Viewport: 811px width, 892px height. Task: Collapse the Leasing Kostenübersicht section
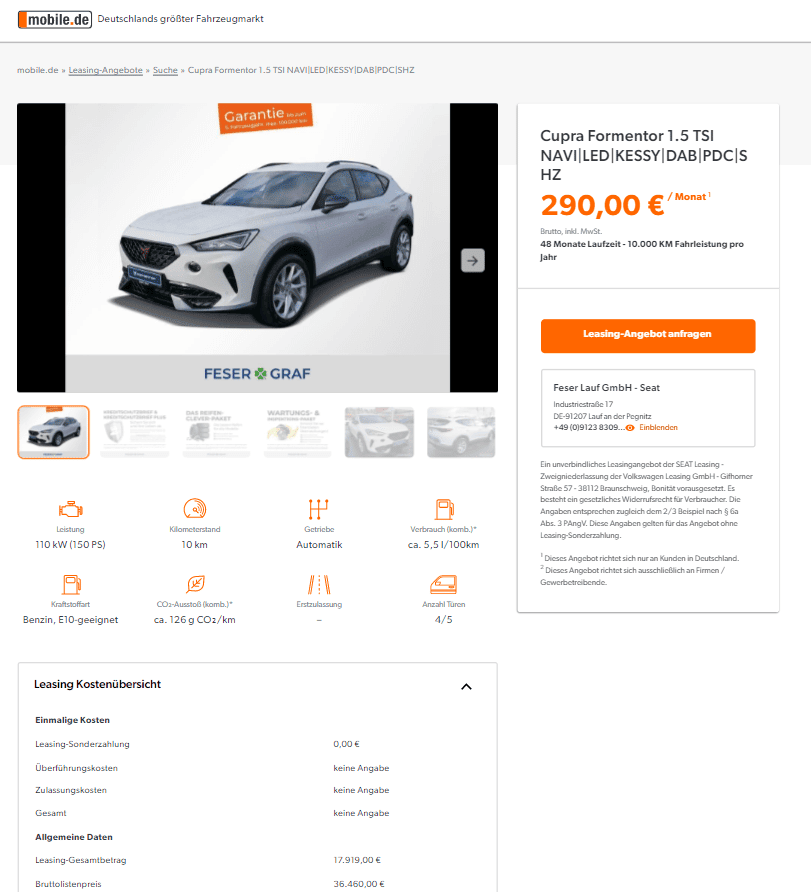[466, 687]
